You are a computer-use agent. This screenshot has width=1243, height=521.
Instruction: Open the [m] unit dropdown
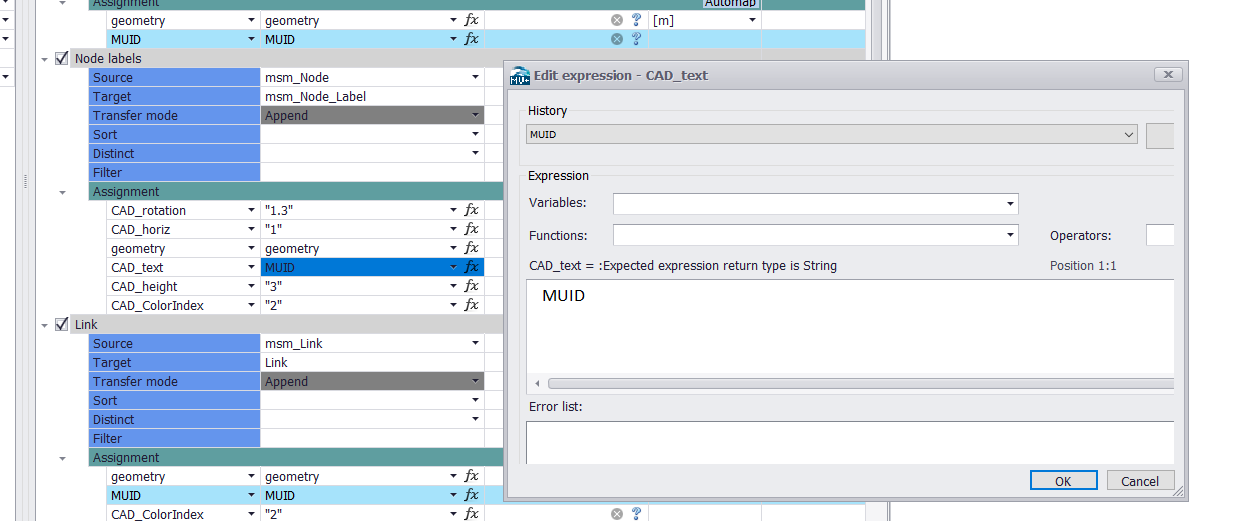(x=752, y=20)
